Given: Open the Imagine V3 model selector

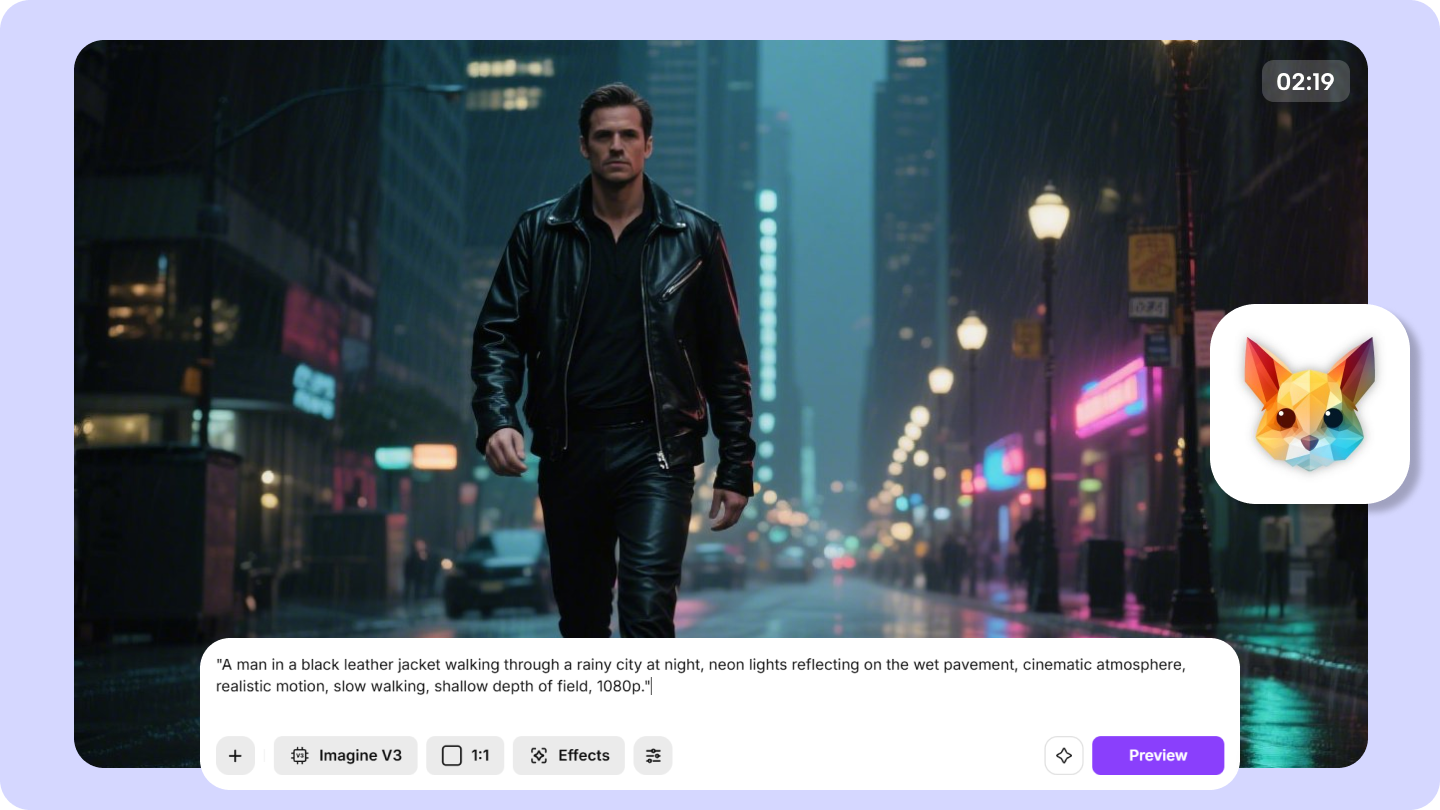Looking at the screenshot, I should [346, 756].
